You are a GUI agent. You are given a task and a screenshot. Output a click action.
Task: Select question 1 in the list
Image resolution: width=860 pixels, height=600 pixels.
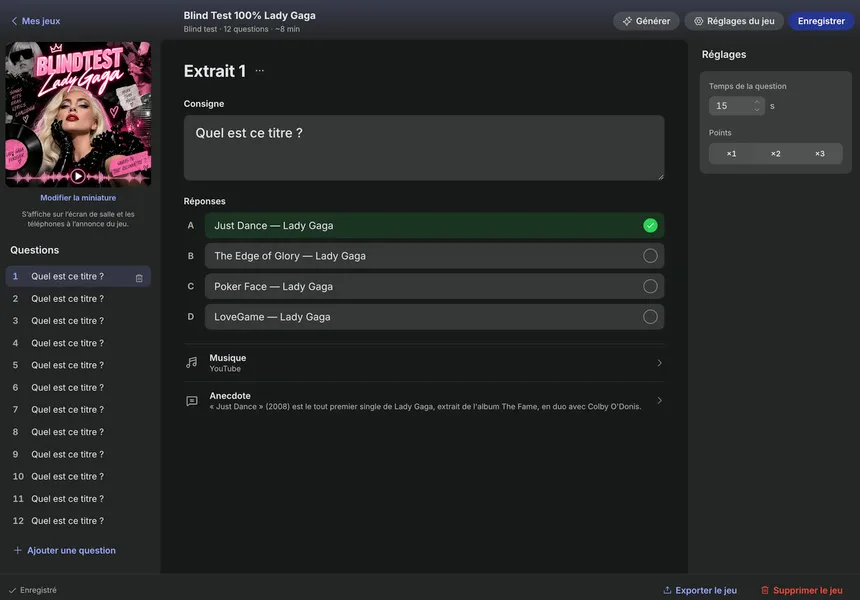[x=78, y=276]
